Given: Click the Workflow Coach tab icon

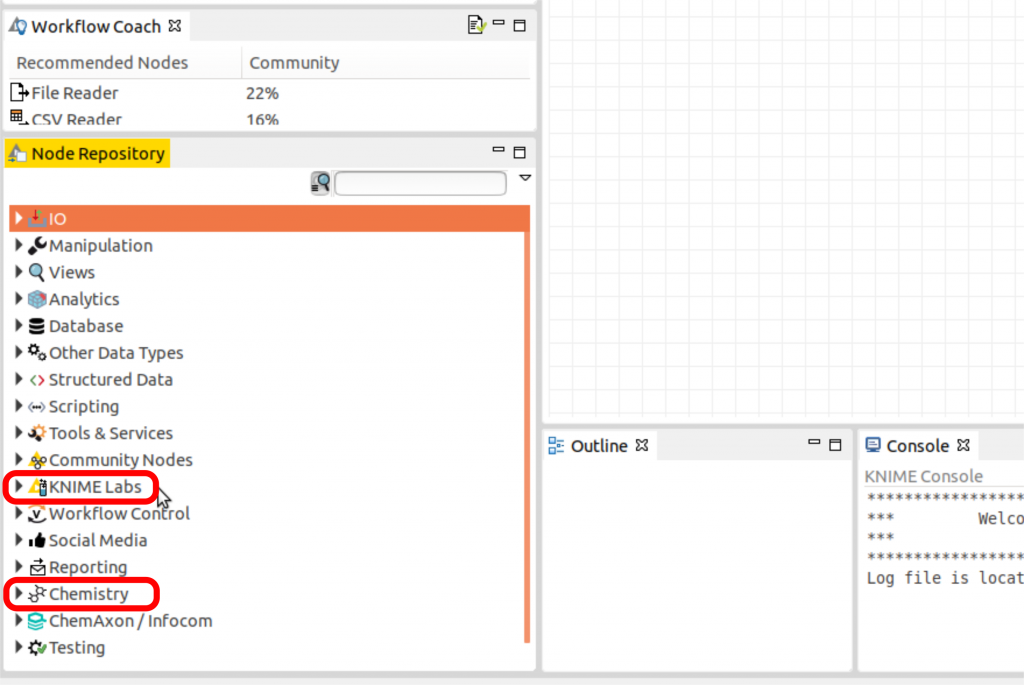Looking at the screenshot, I should coord(18,26).
